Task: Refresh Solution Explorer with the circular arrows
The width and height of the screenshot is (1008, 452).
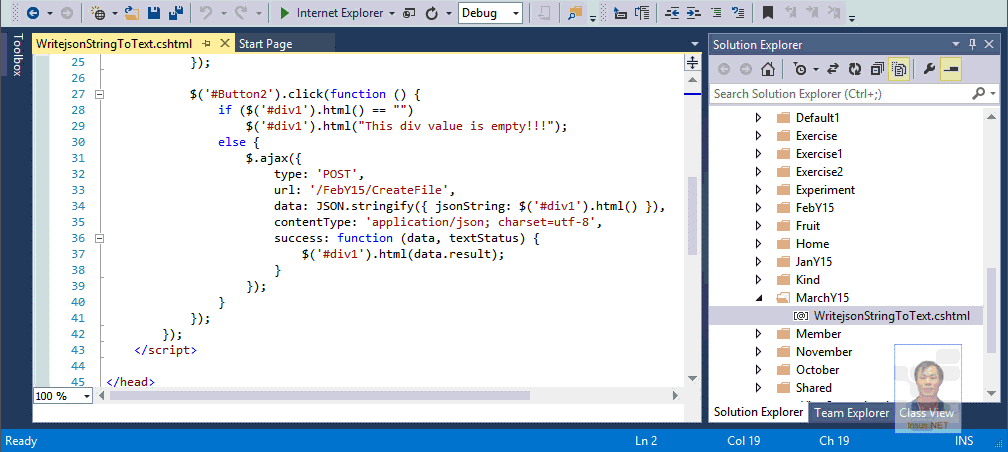Action: (855, 69)
